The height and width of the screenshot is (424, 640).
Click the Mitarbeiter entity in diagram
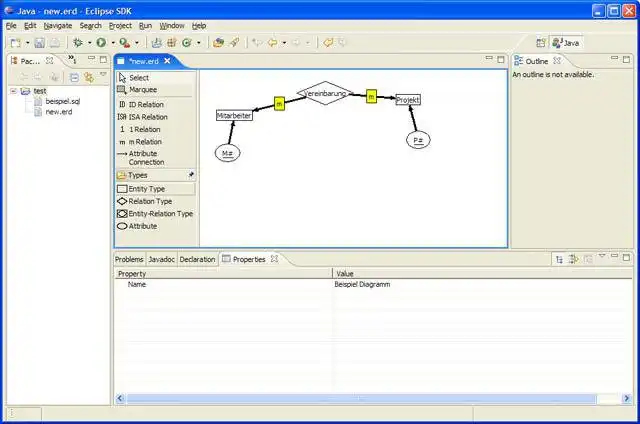pos(234,115)
